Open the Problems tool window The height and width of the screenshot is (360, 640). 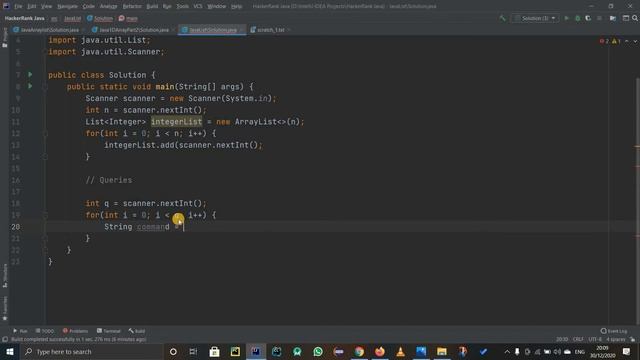(x=75, y=331)
